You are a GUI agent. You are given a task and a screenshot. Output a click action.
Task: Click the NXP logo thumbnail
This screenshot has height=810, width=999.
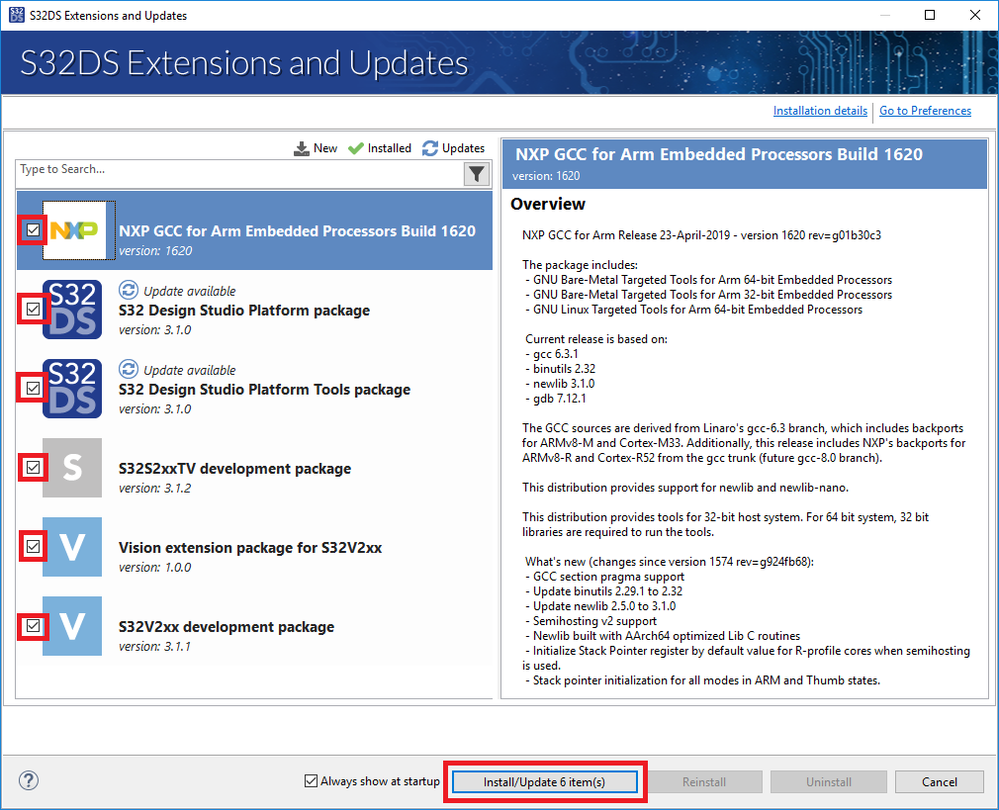click(x=75, y=230)
